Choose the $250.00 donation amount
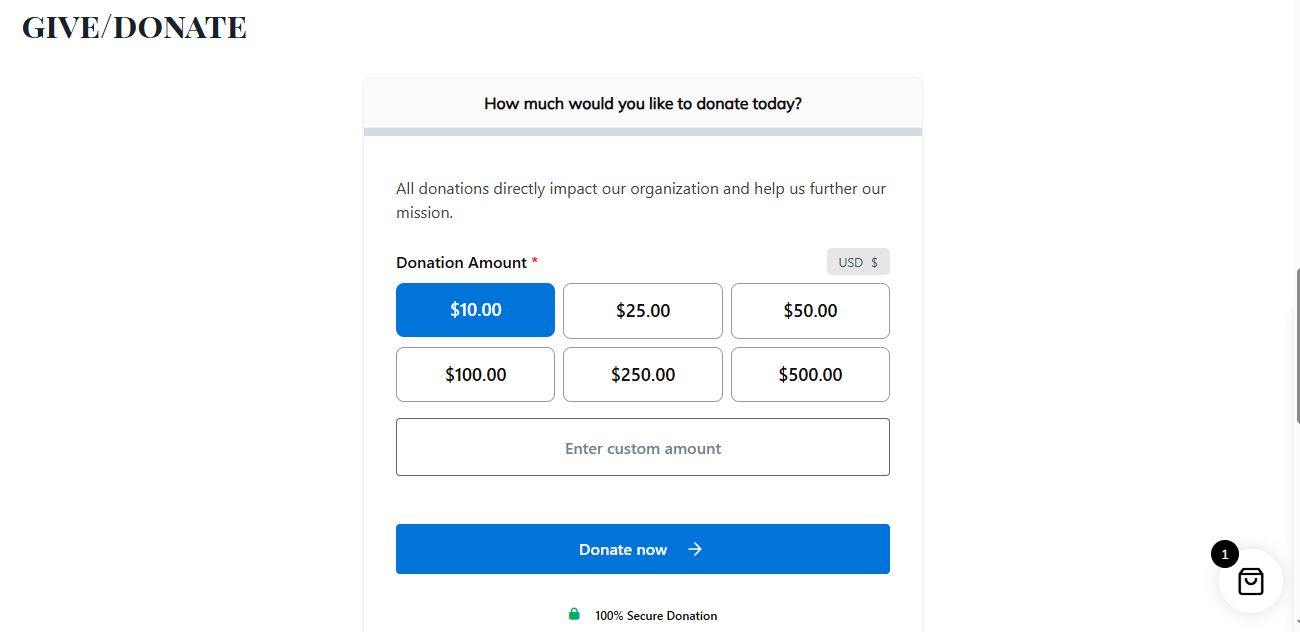Viewport: 1300px width, 632px height. (642, 375)
